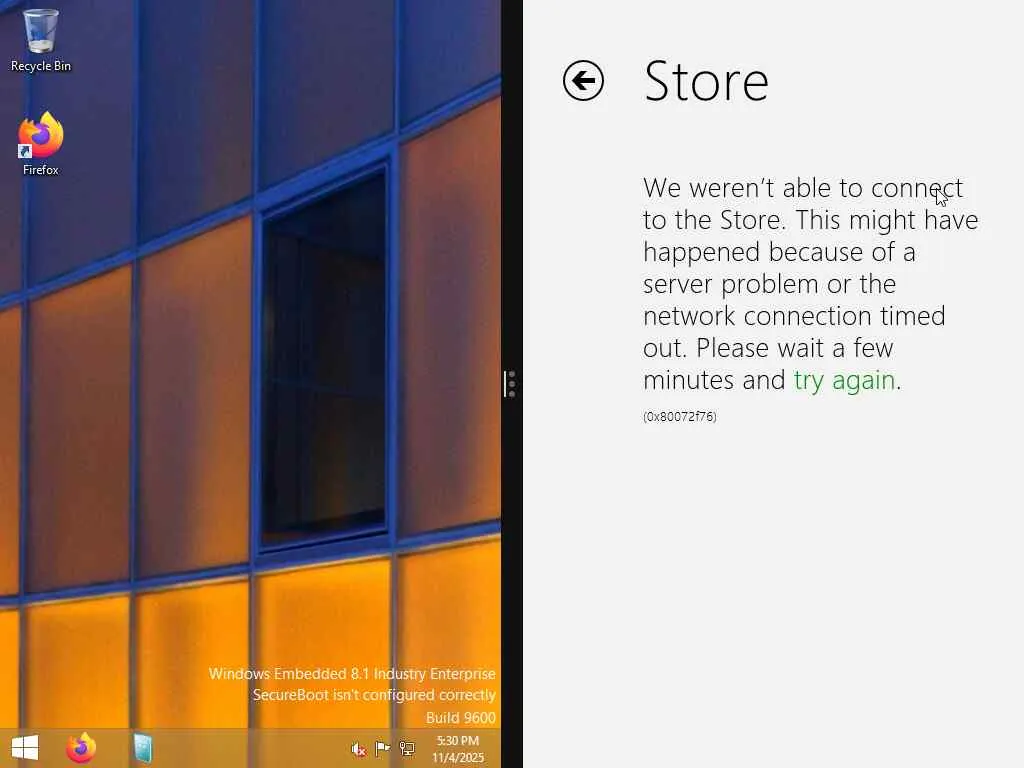Open the Windows Start button
This screenshot has width=1024, height=768.
click(x=25, y=748)
